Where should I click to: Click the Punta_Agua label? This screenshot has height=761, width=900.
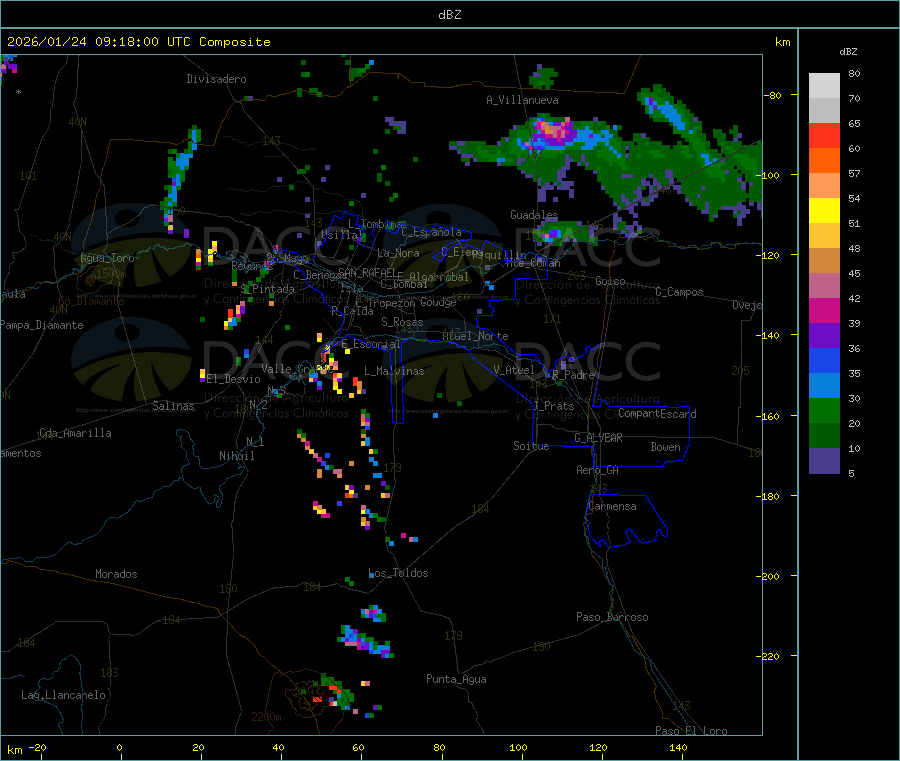tap(456, 679)
